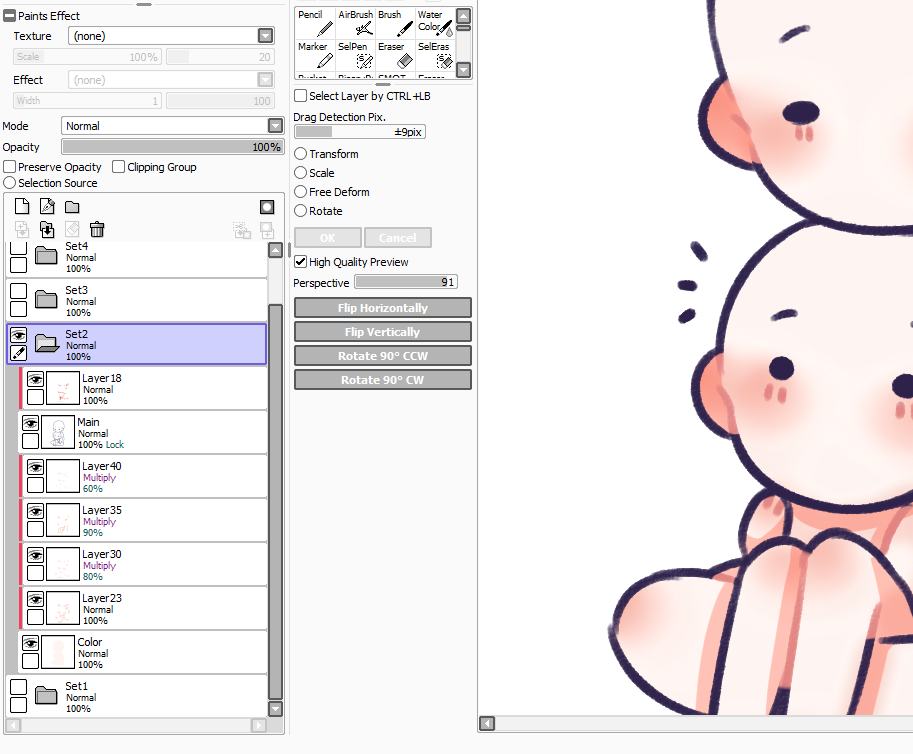913x754 pixels.
Task: Hide the Layer23 layer
Action: (x=36, y=599)
